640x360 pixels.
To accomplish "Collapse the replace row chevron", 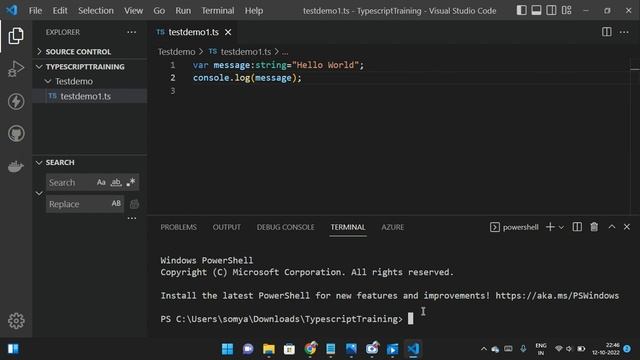I will pyautogui.click(x=39, y=193).
